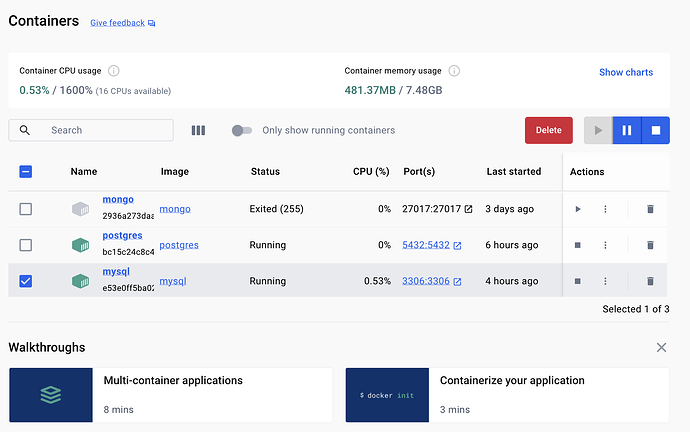Click the columns layout icon beside search

coord(198,130)
